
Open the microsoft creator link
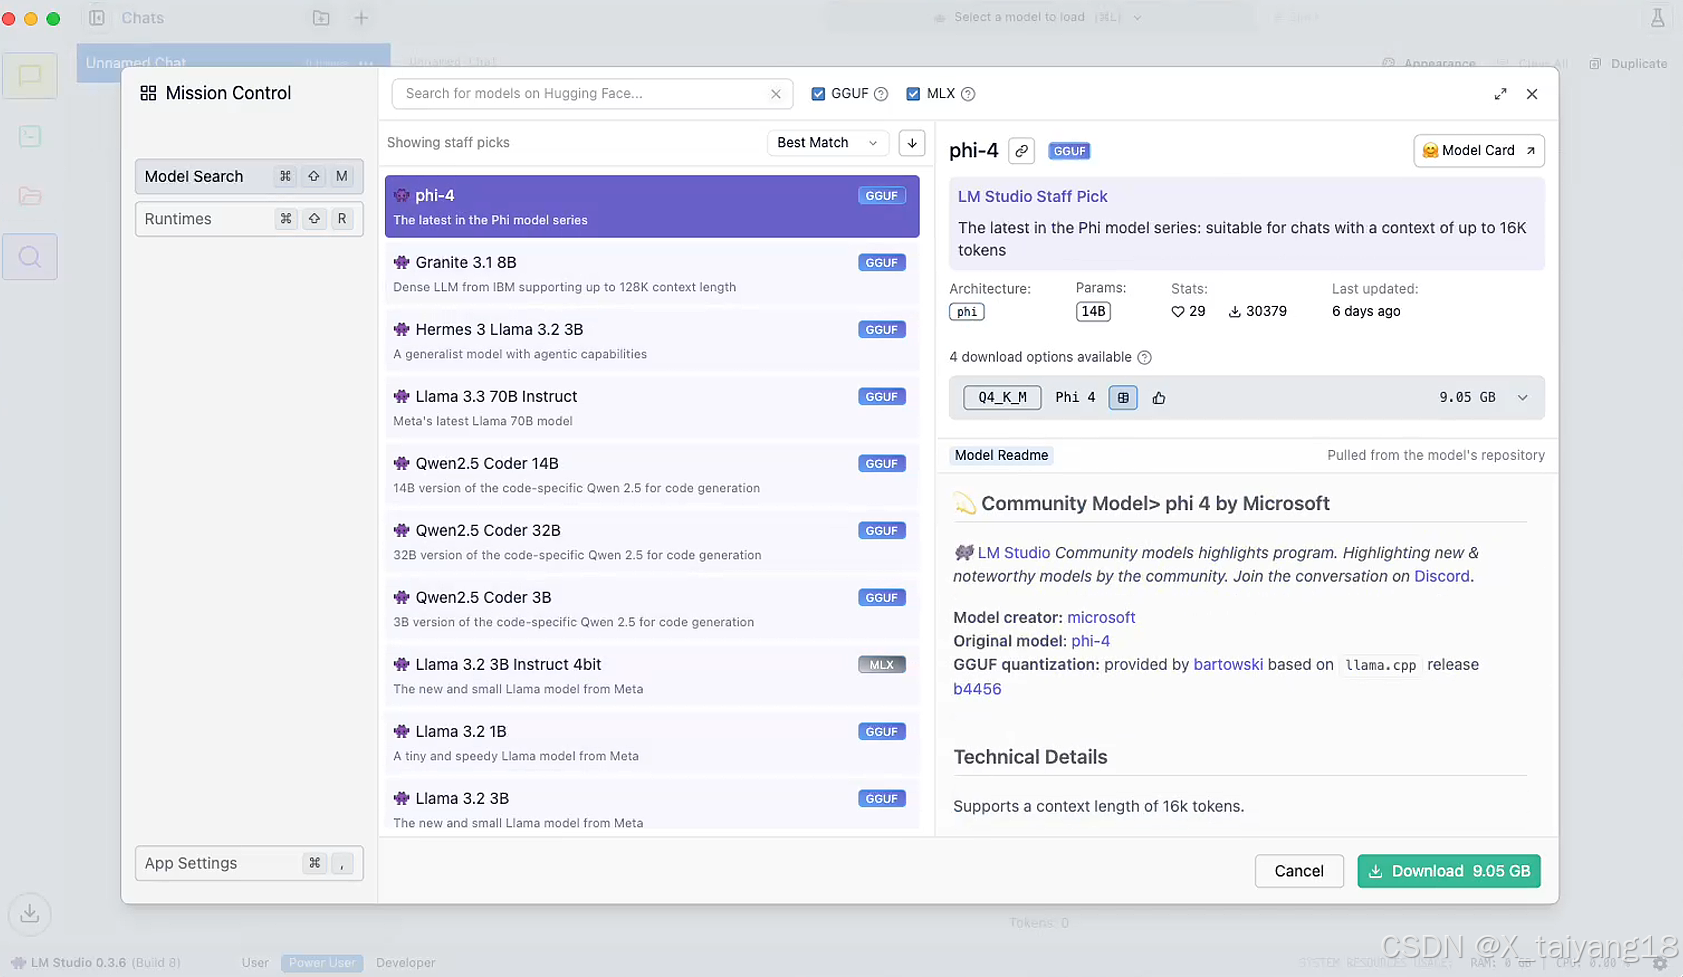(1101, 618)
